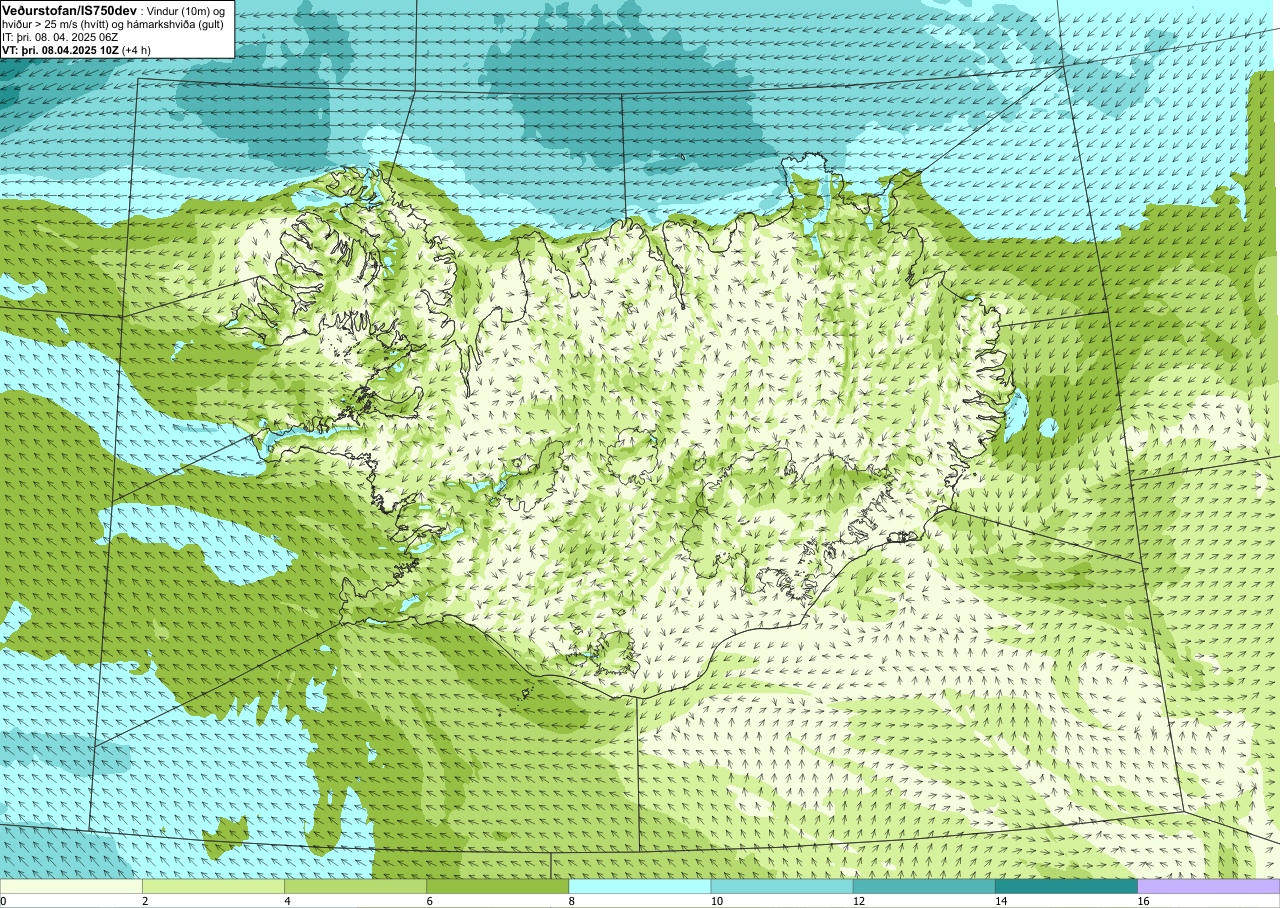Click the 6–8 m/s olive green legend swatch
The image size is (1280, 908).
[x=498, y=886]
